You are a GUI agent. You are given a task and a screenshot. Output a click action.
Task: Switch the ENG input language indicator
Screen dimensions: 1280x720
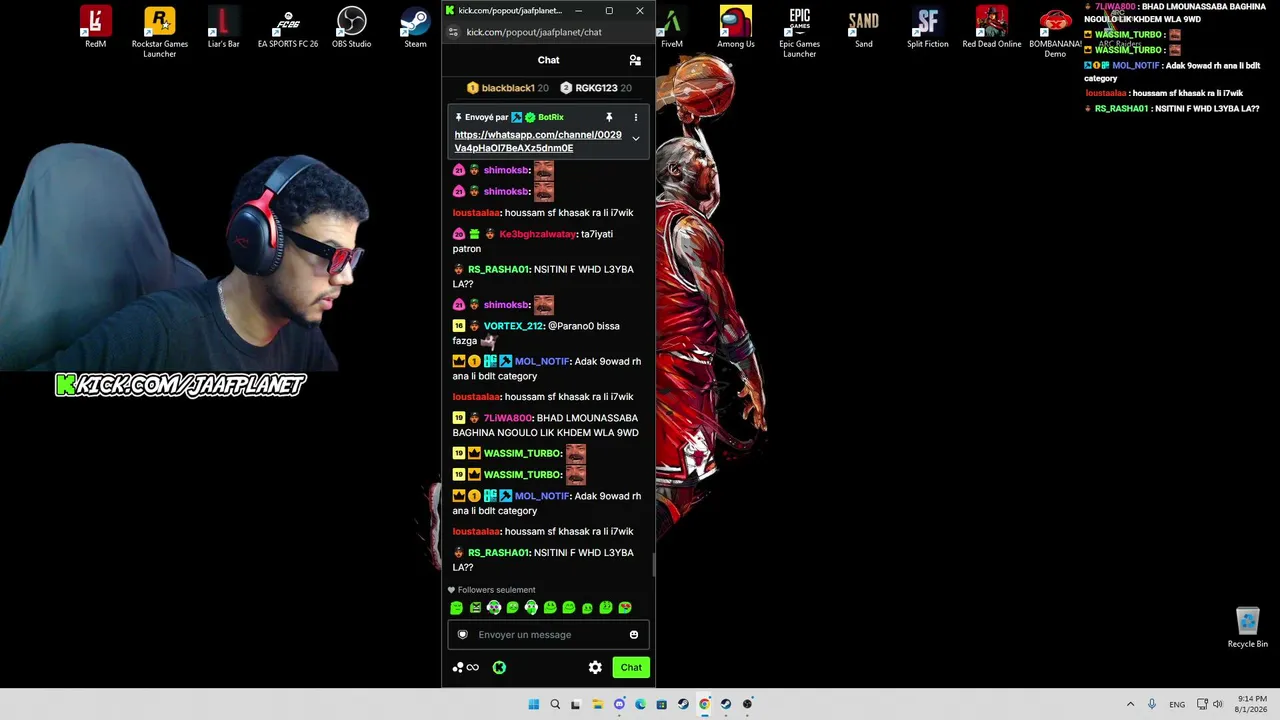[1178, 704]
